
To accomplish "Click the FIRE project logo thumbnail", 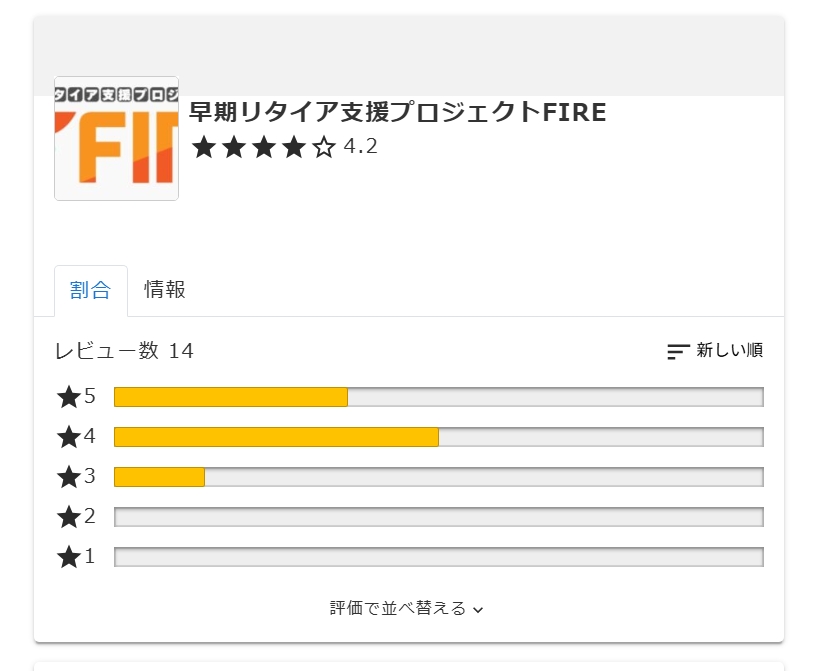I will 116,138.
